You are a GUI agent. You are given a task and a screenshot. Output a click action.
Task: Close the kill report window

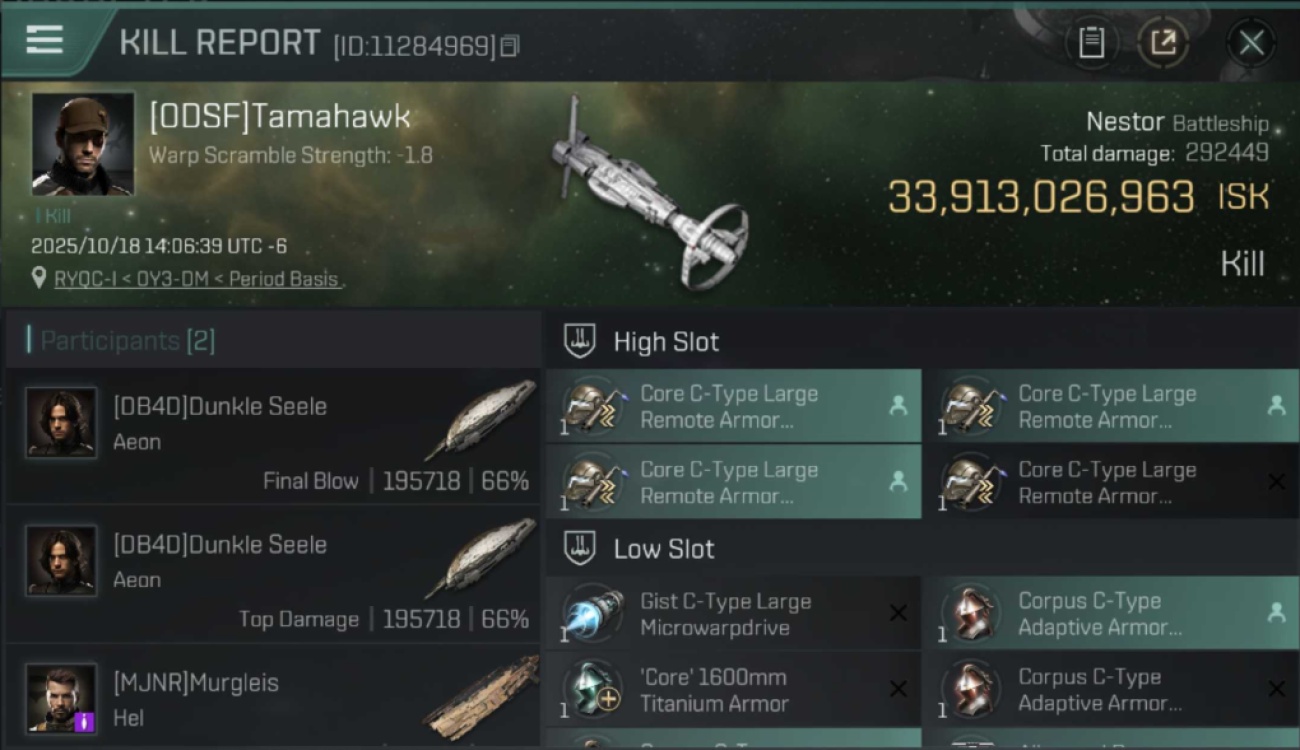[x=1251, y=43]
